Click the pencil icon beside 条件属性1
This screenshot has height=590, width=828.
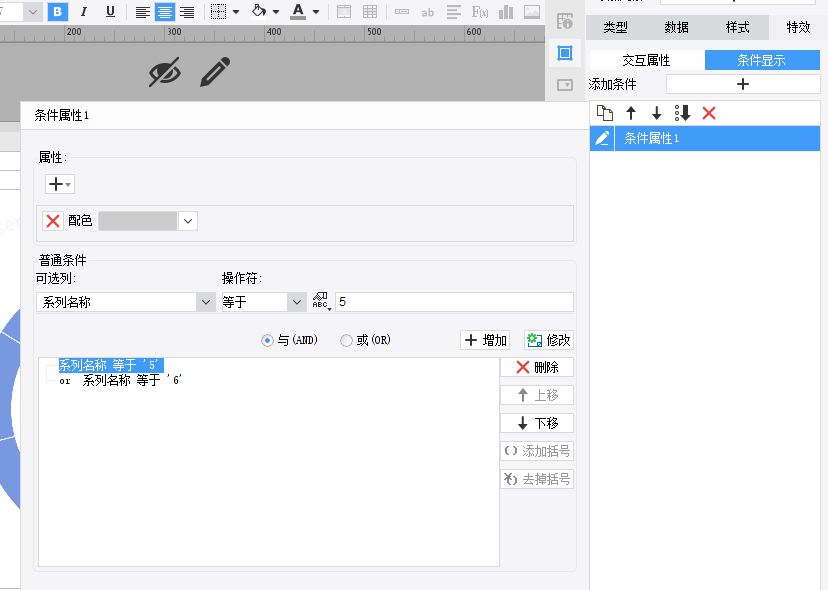602,138
